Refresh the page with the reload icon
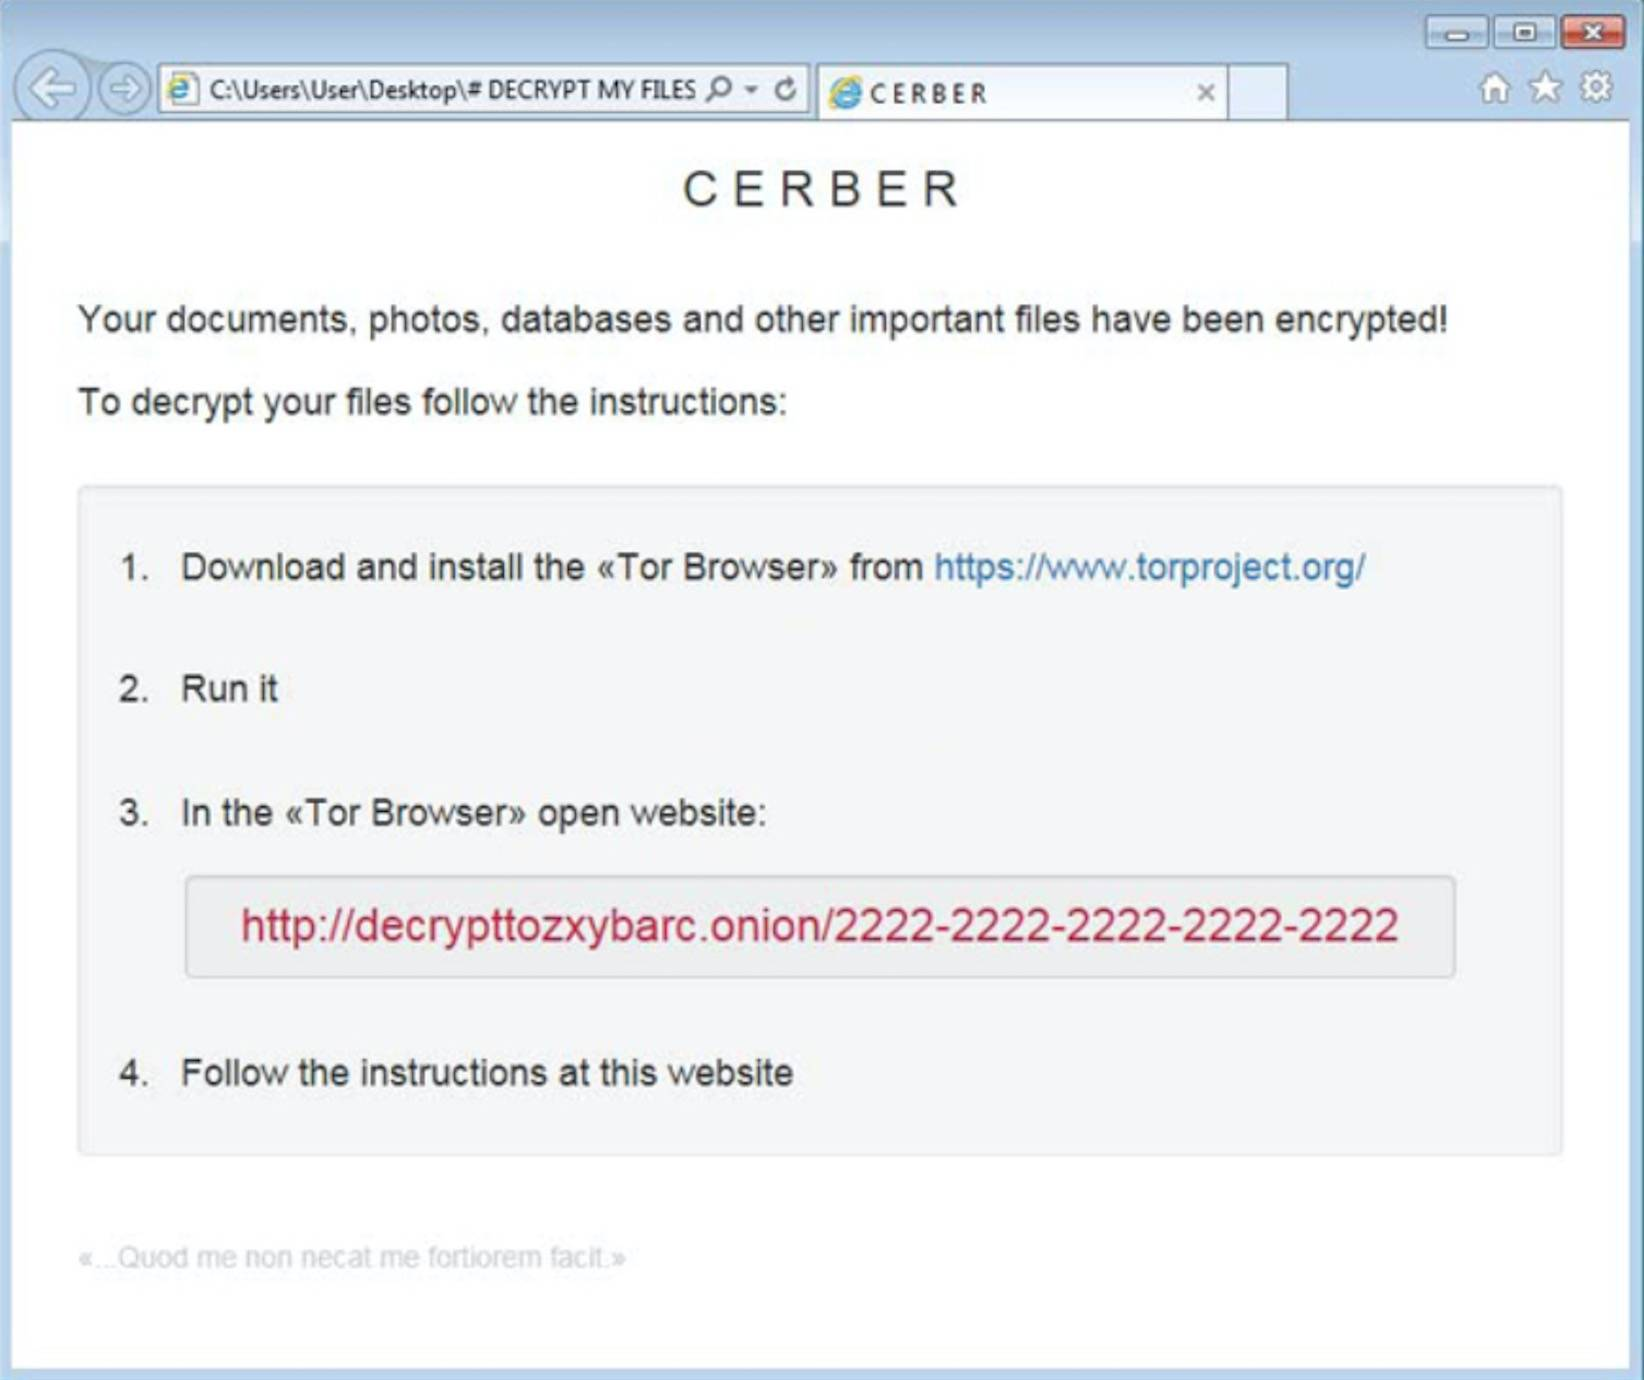The width and height of the screenshot is (1644, 1380). (786, 89)
